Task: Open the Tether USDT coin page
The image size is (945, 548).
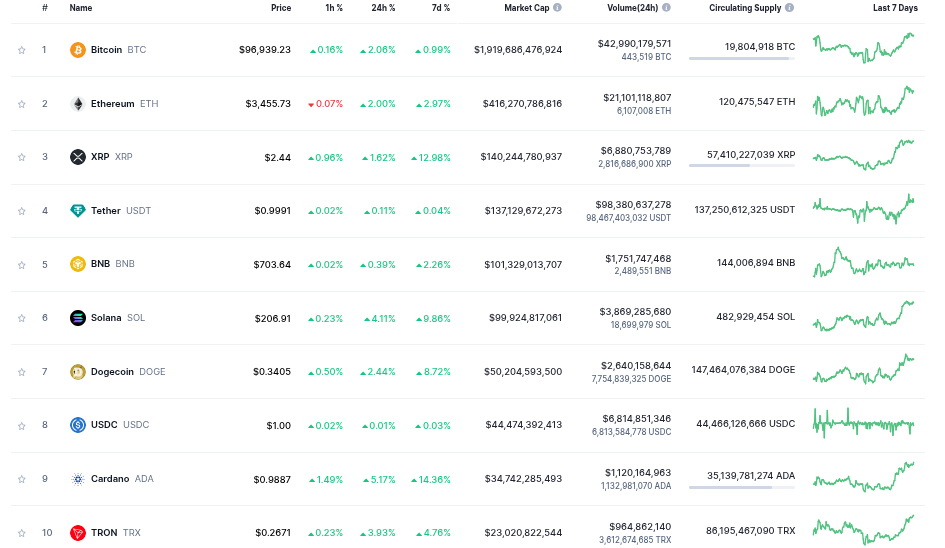Action: point(121,210)
